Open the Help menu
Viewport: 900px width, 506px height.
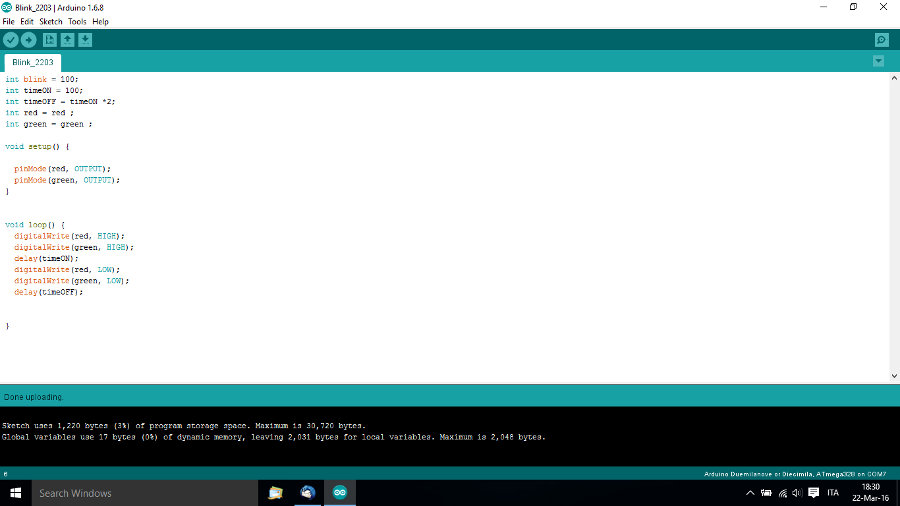click(100, 22)
